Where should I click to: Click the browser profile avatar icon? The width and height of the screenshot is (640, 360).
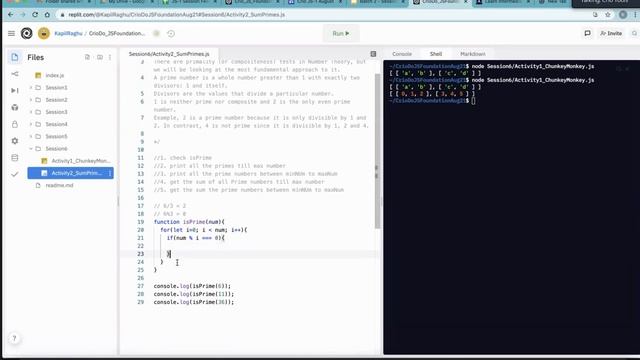pos(623,15)
